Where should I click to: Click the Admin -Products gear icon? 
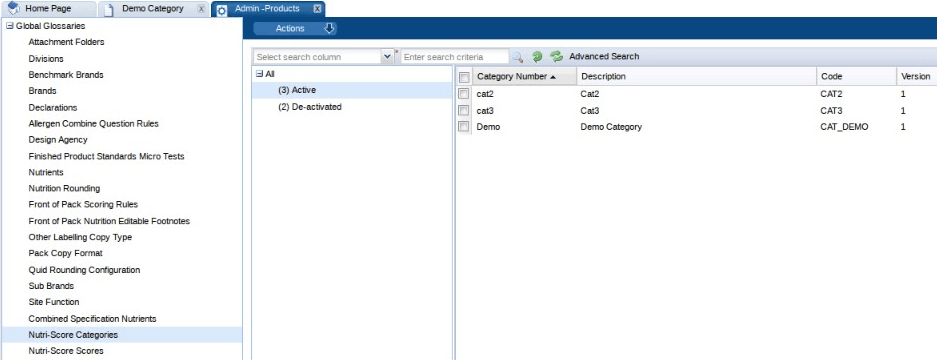(221, 10)
